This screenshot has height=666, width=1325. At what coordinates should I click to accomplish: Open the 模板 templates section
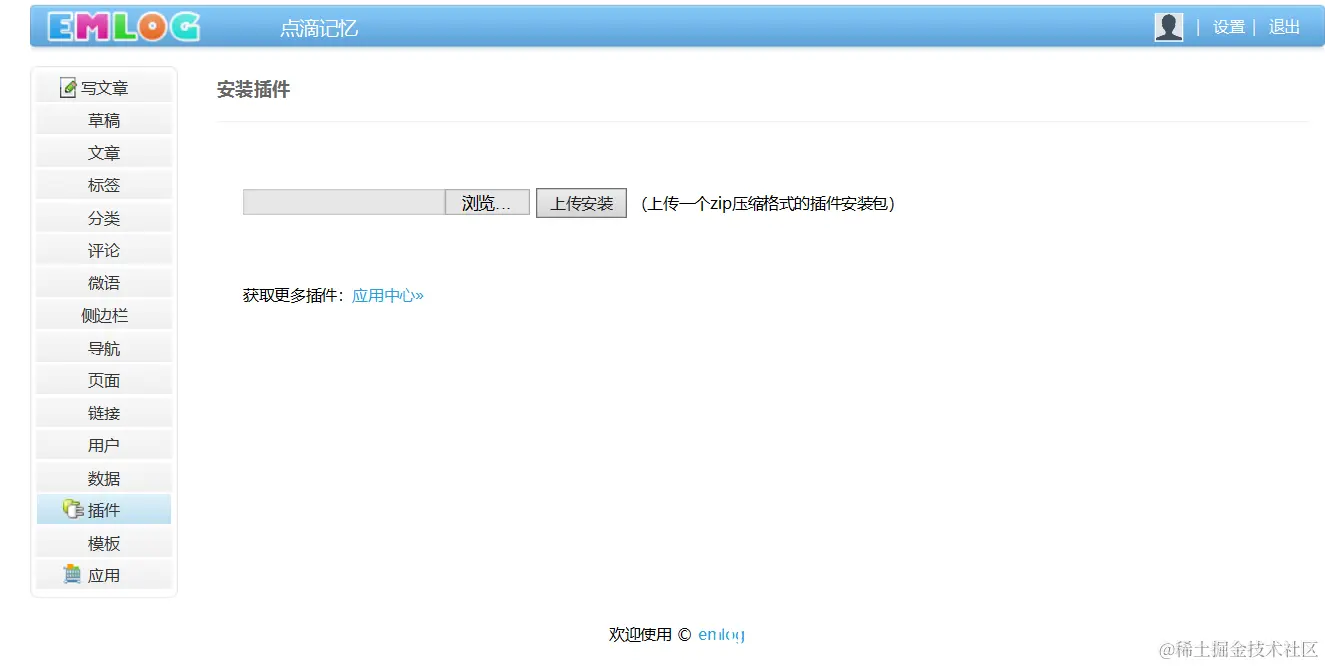coord(103,542)
